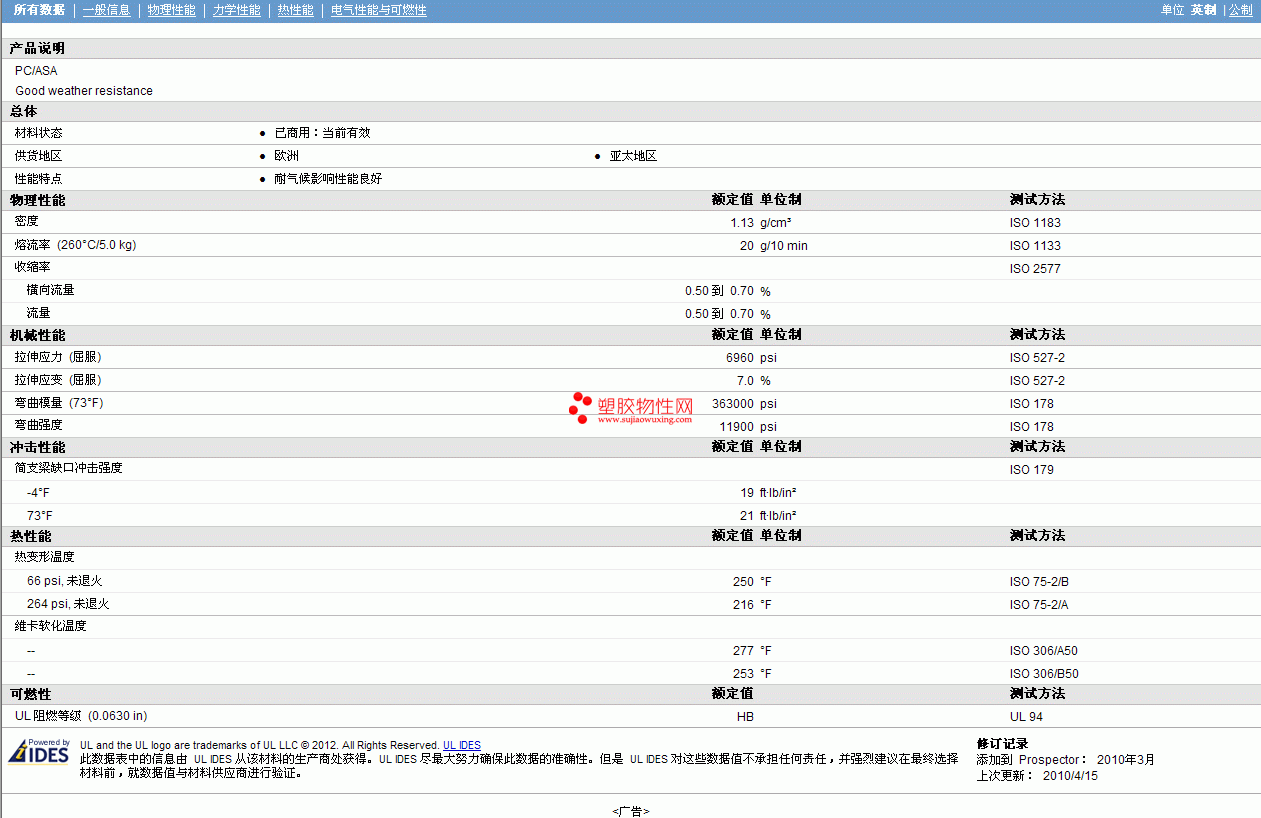This screenshot has height=818, width=1261.
Task: Click '66 psi, 未退火' row label
Action: tap(64, 581)
